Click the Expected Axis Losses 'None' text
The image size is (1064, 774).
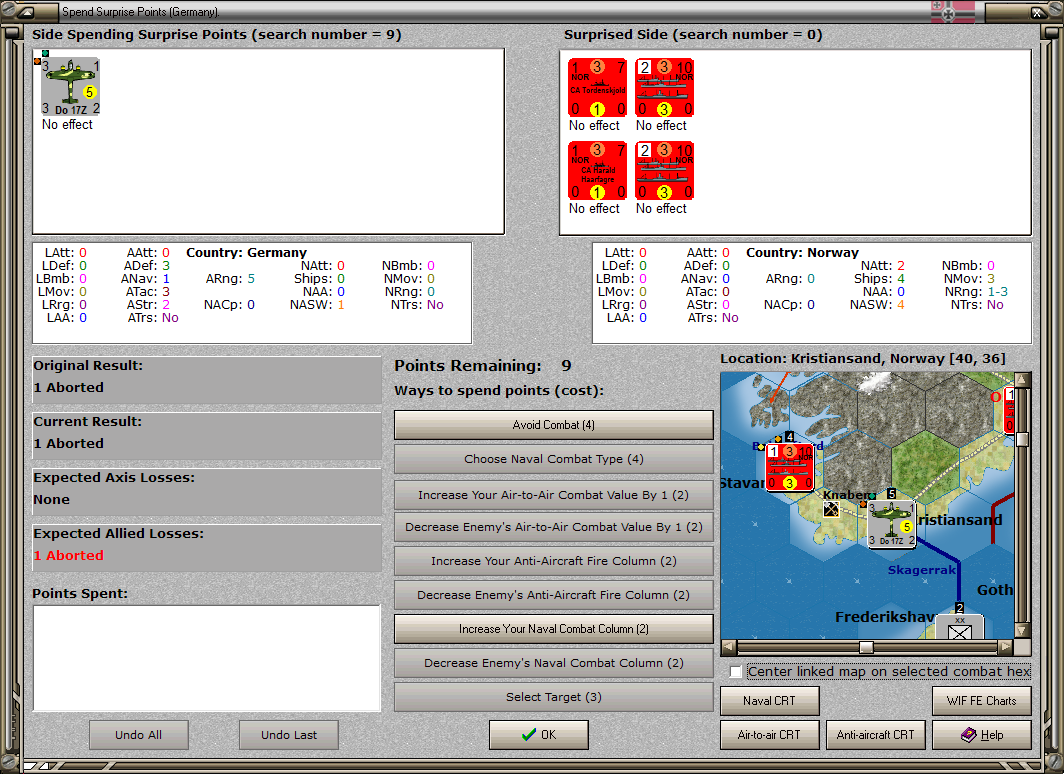coord(52,499)
